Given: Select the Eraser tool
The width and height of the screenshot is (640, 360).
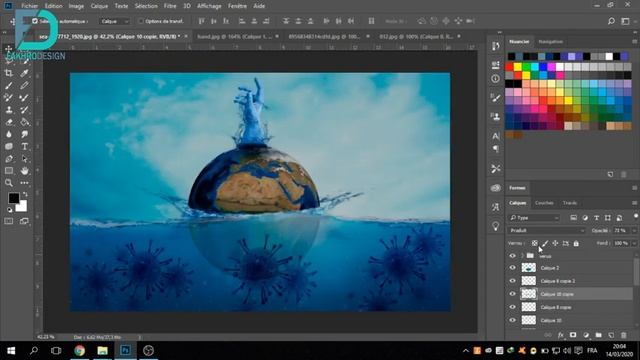Looking at the screenshot, I should pos(9,122).
